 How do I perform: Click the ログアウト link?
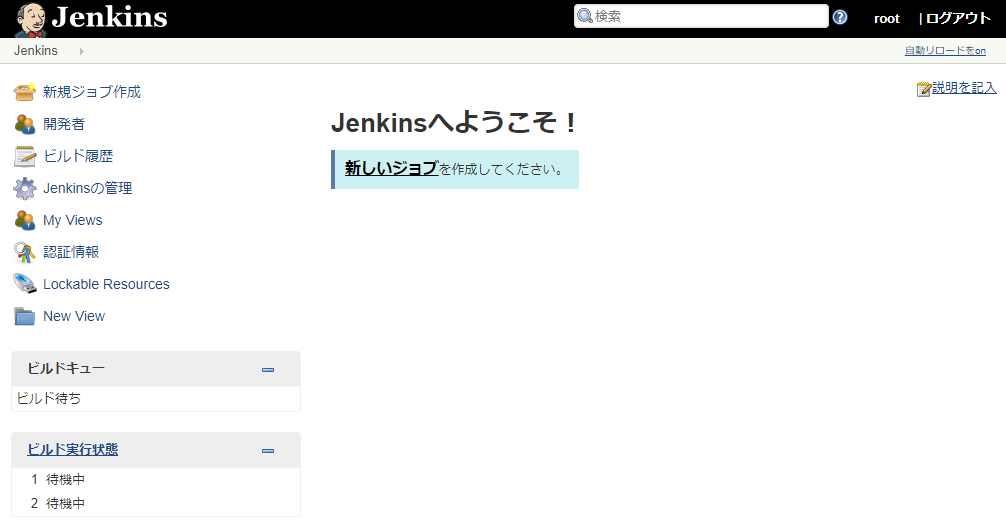959,19
